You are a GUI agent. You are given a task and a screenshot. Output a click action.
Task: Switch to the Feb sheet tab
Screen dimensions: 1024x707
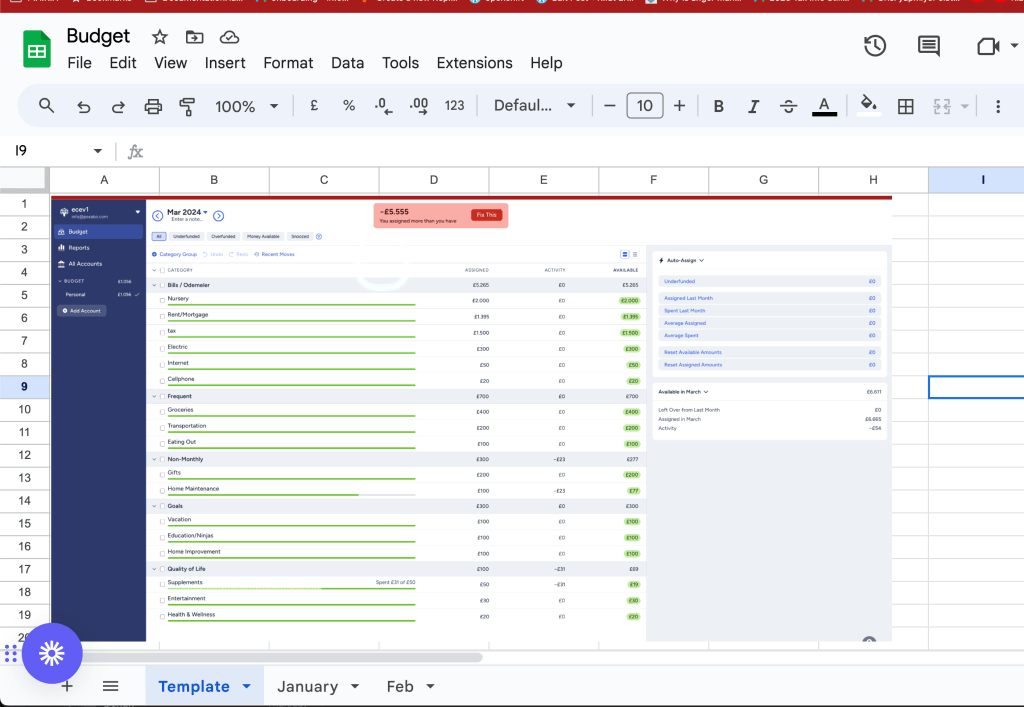click(400, 686)
